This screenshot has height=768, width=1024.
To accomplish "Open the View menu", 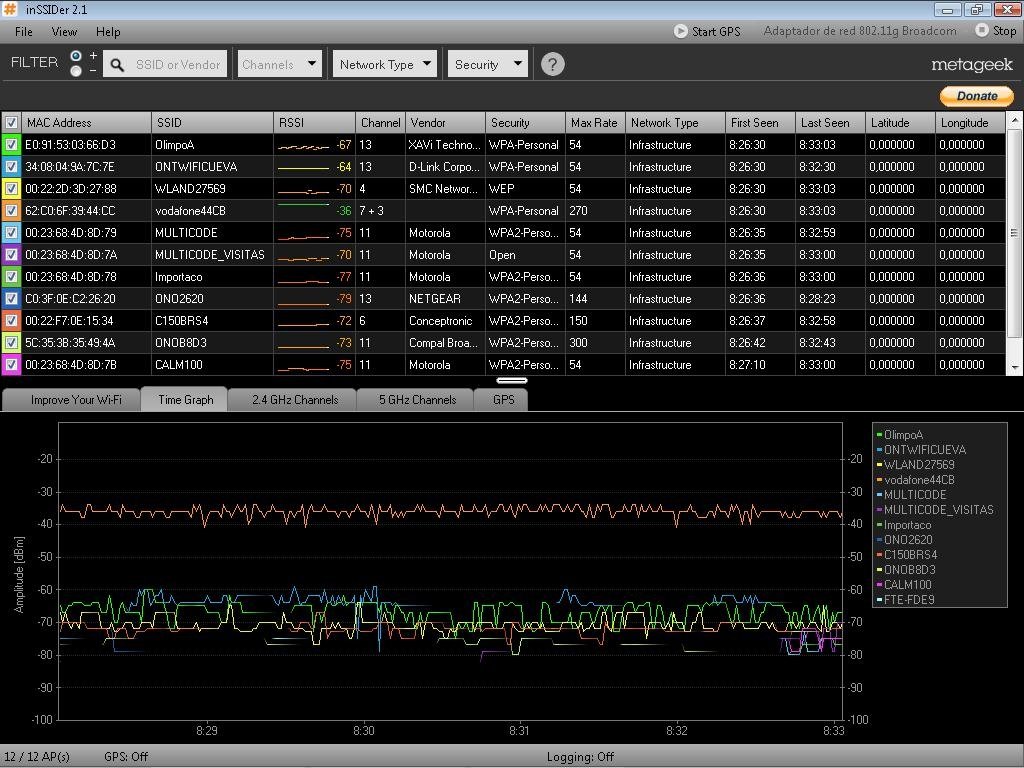I will pos(64,31).
